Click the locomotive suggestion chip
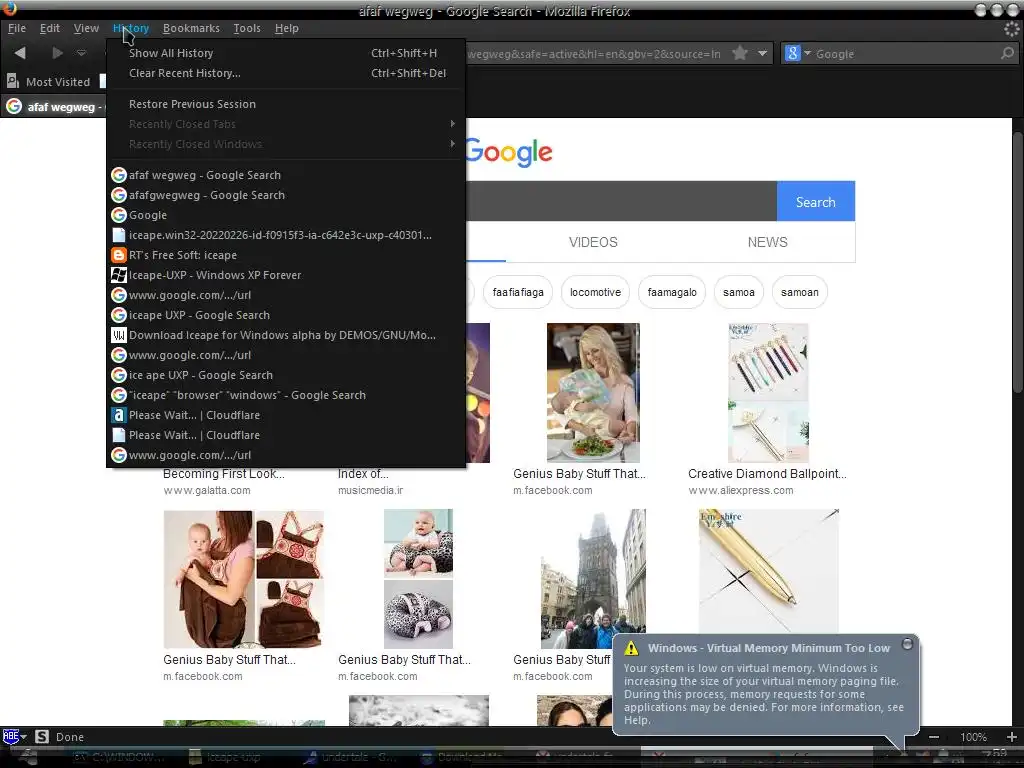 click(595, 292)
